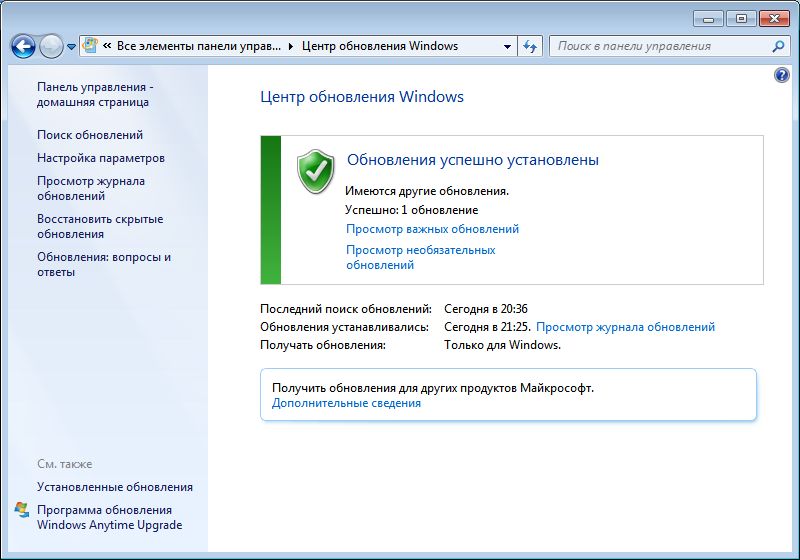Image resolution: width=800 pixels, height=560 pixels.
Task: Click the "Имеются другие обновления." text
Action: (427, 191)
